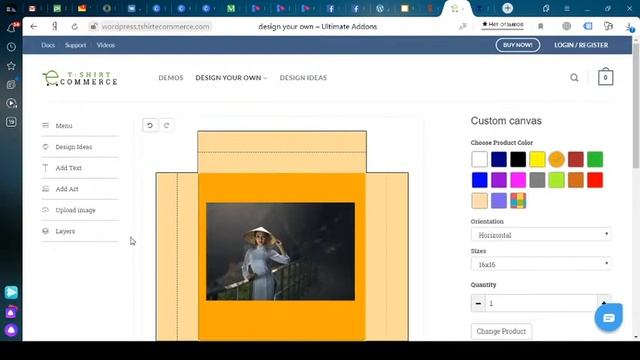Open the Orientation dropdown
This screenshot has height=360, width=640.
point(541,235)
